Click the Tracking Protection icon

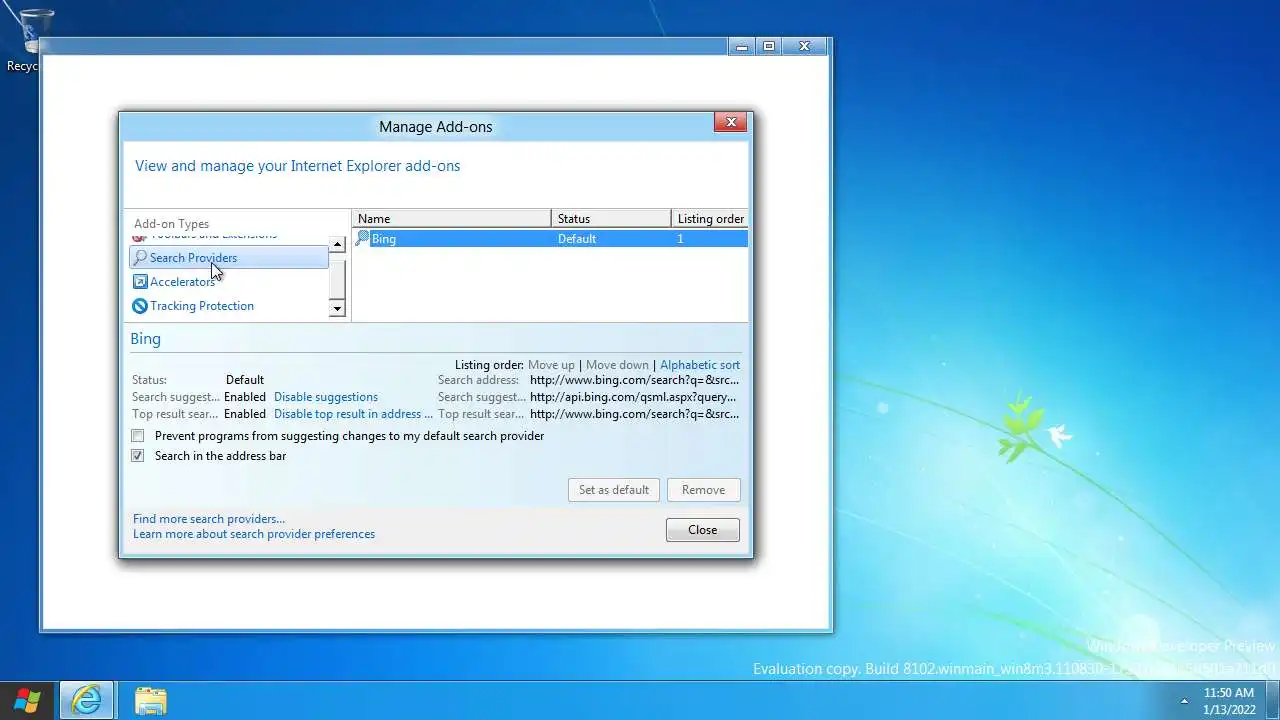(140, 306)
